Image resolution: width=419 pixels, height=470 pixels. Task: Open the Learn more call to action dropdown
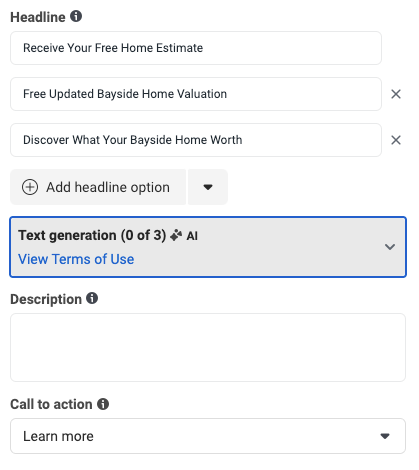tap(208, 436)
